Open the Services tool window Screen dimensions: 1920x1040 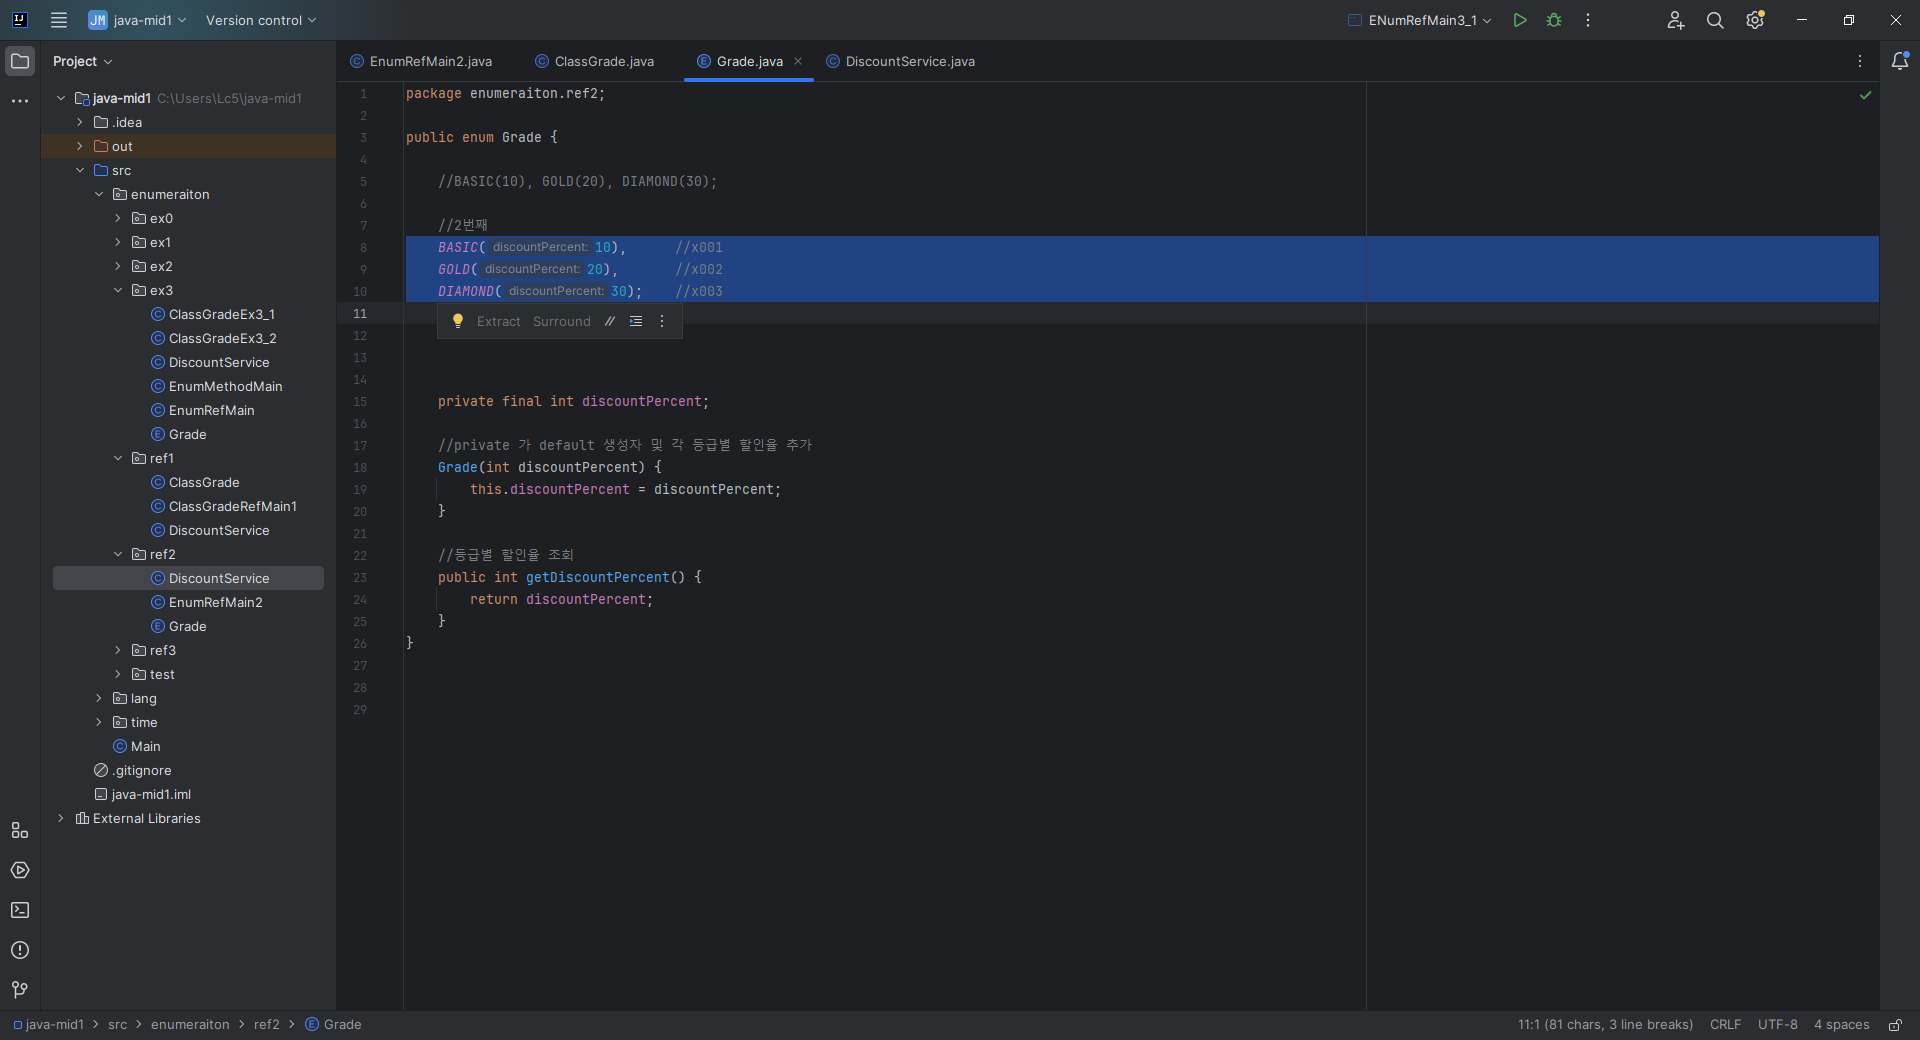(20, 870)
